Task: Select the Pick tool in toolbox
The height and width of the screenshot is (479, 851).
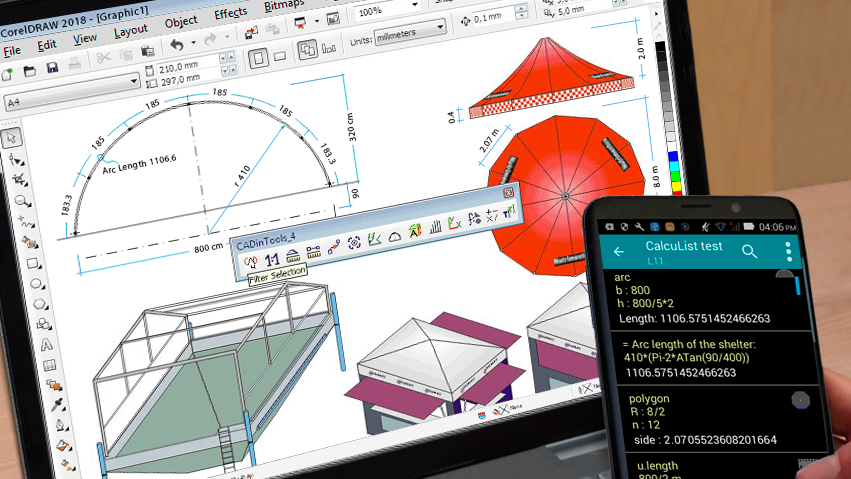Action: tap(12, 138)
